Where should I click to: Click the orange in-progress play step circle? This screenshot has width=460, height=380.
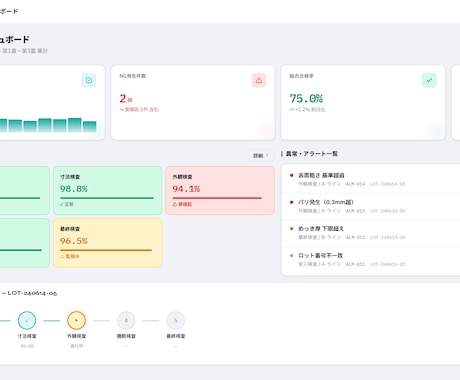77,320
